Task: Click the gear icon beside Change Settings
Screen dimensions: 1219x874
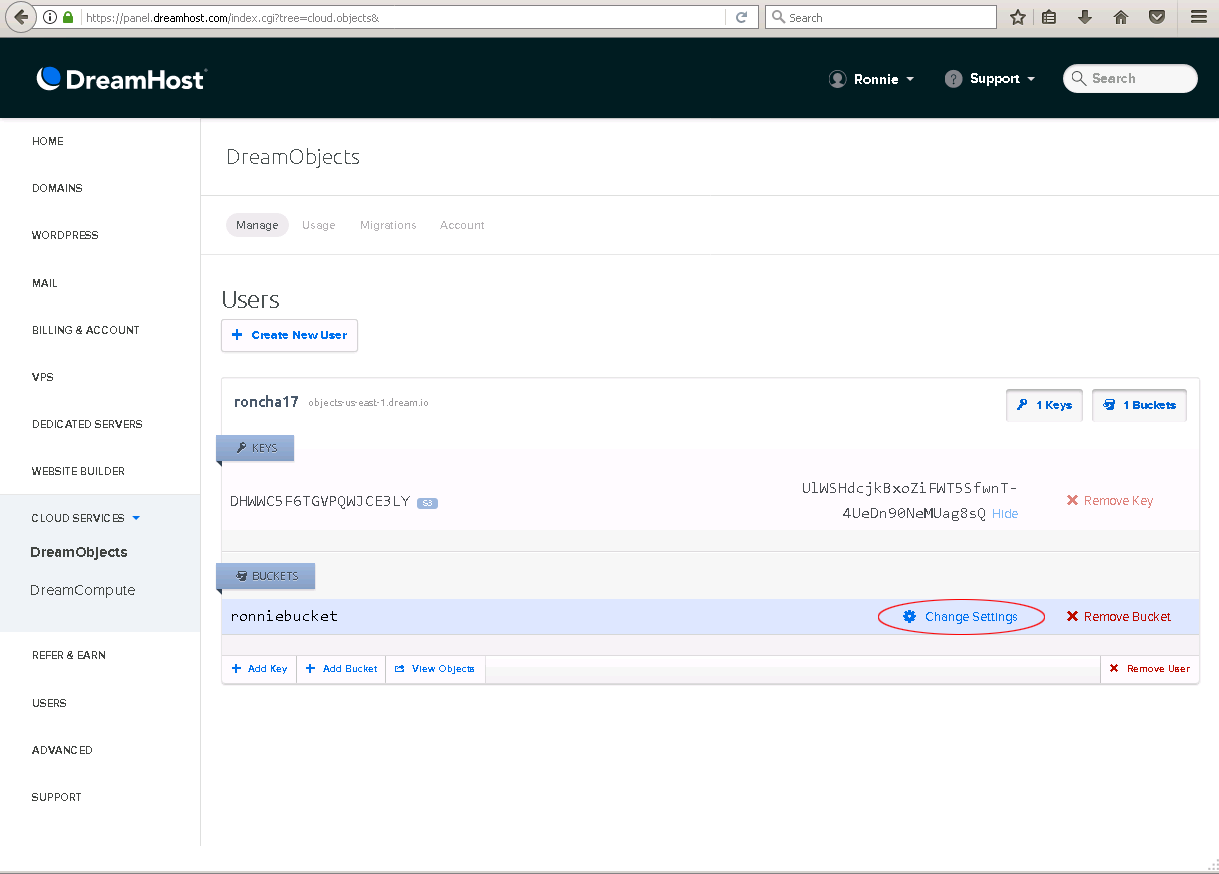Action: point(909,617)
